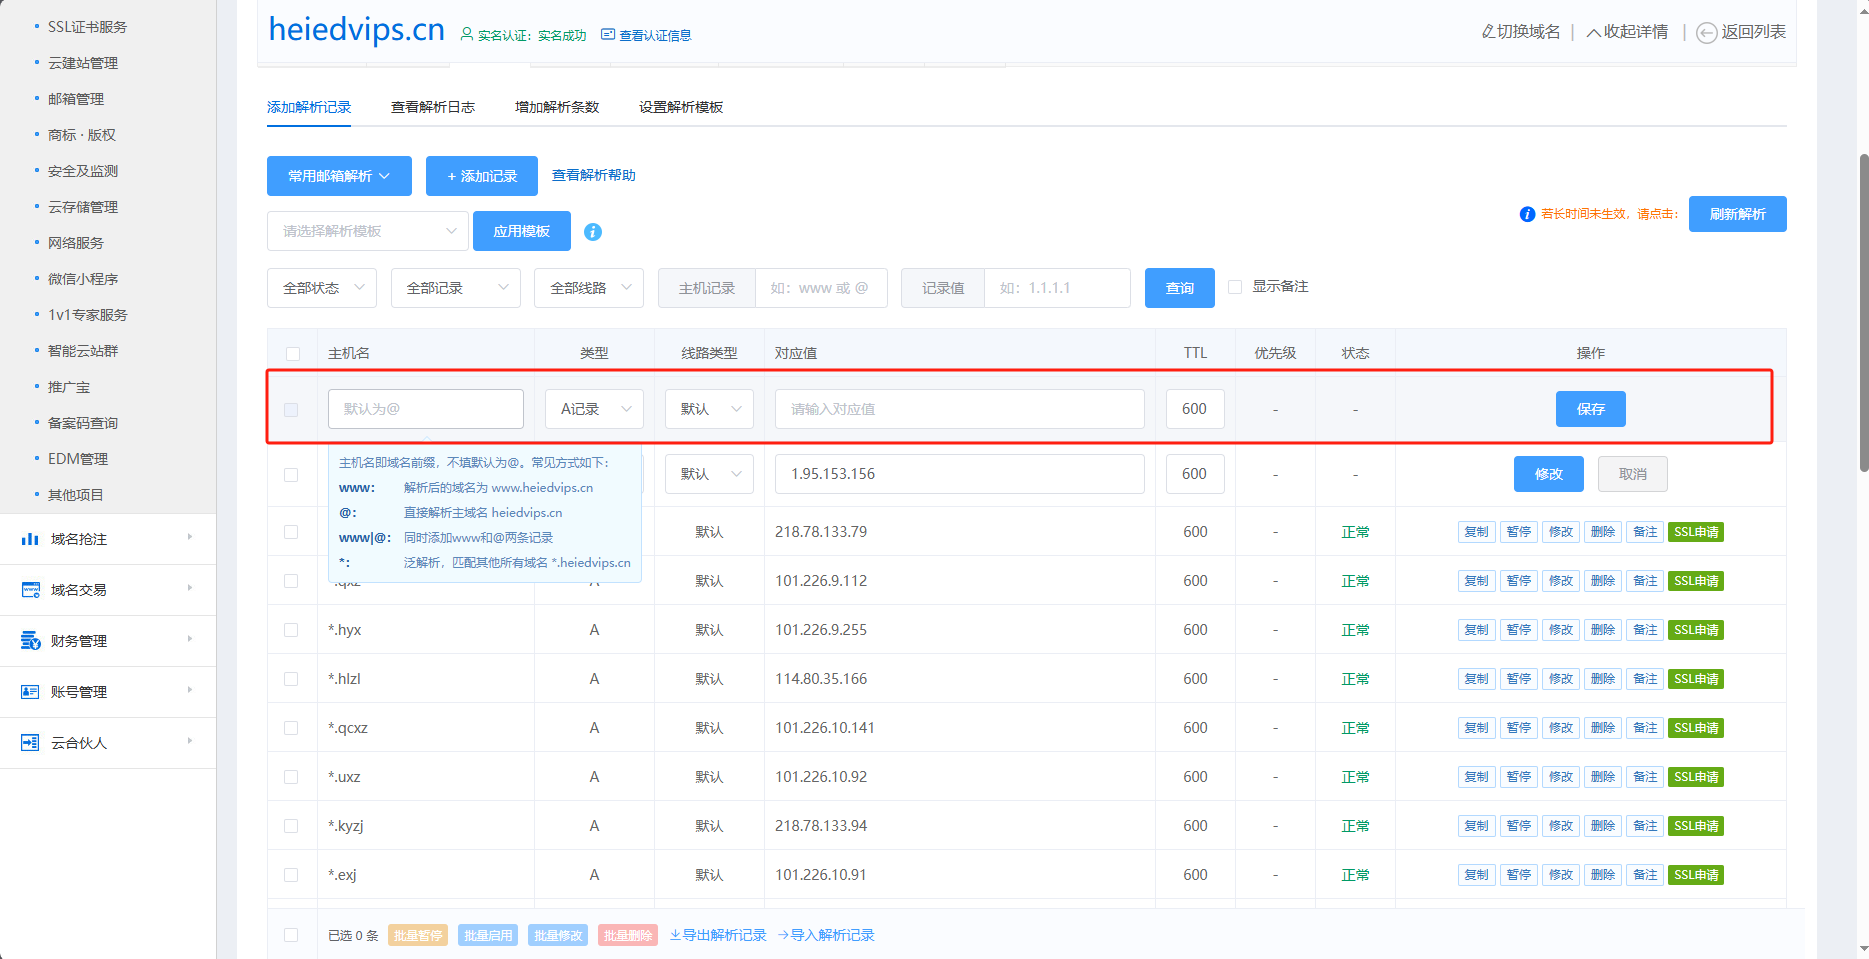The height and width of the screenshot is (959, 1869).
Task: Open 备案码查询 in the sidebar
Action: click(x=83, y=423)
